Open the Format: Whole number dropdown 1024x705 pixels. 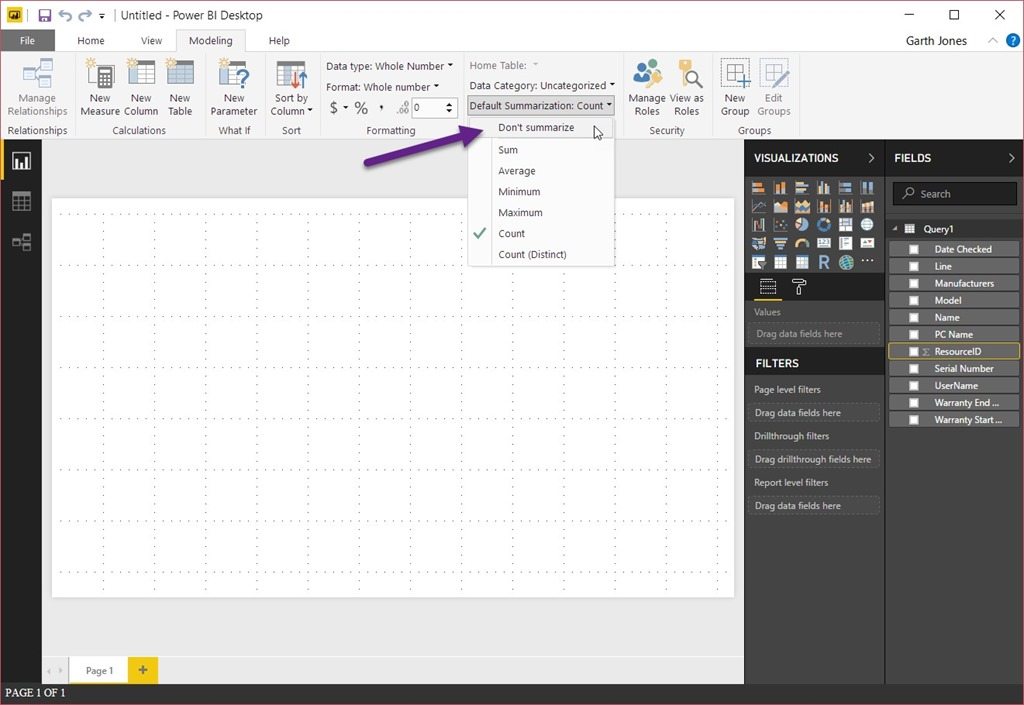coord(383,87)
